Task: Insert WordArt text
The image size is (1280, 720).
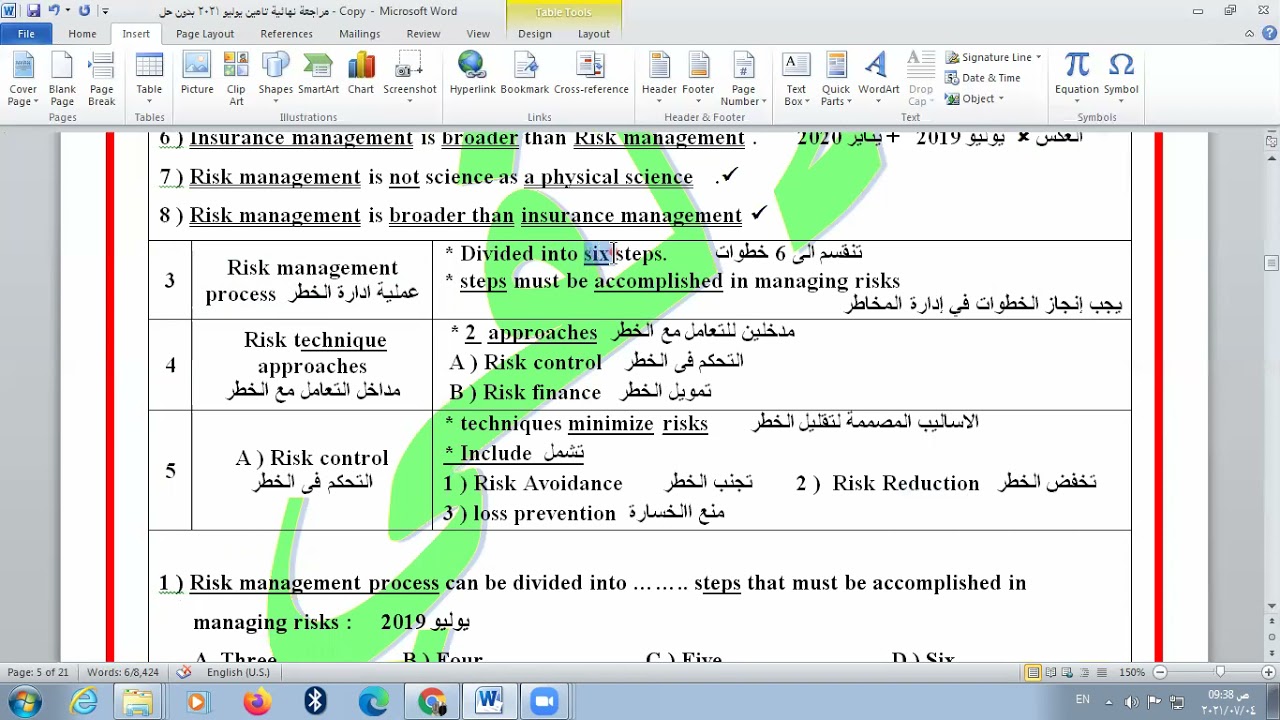Action: (x=878, y=80)
